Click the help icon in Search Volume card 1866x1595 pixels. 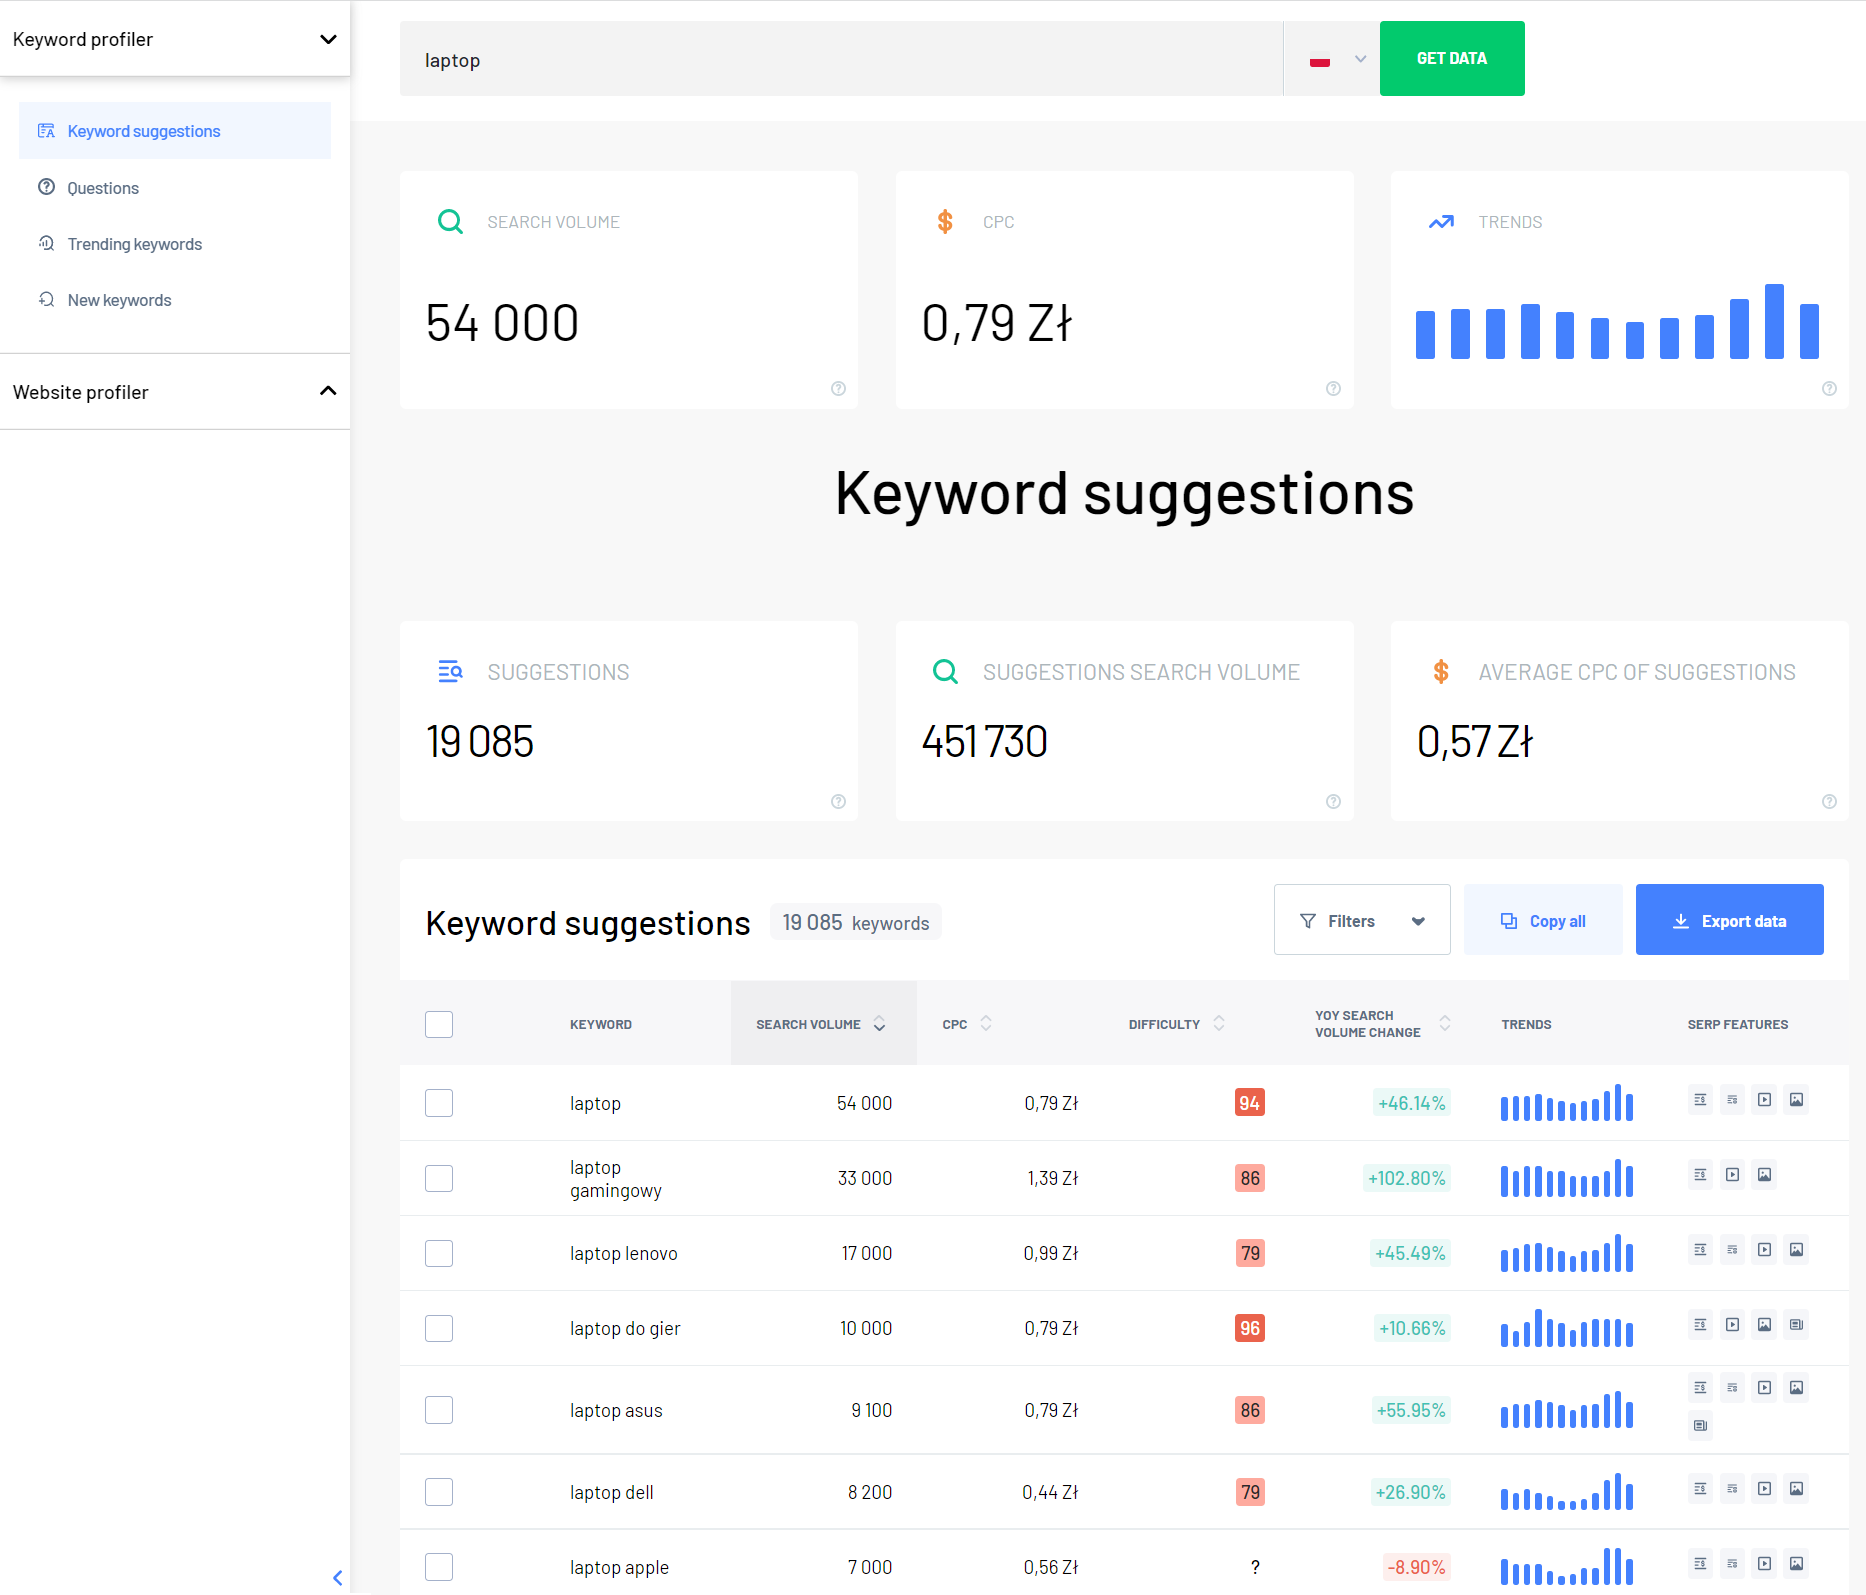pos(838,389)
